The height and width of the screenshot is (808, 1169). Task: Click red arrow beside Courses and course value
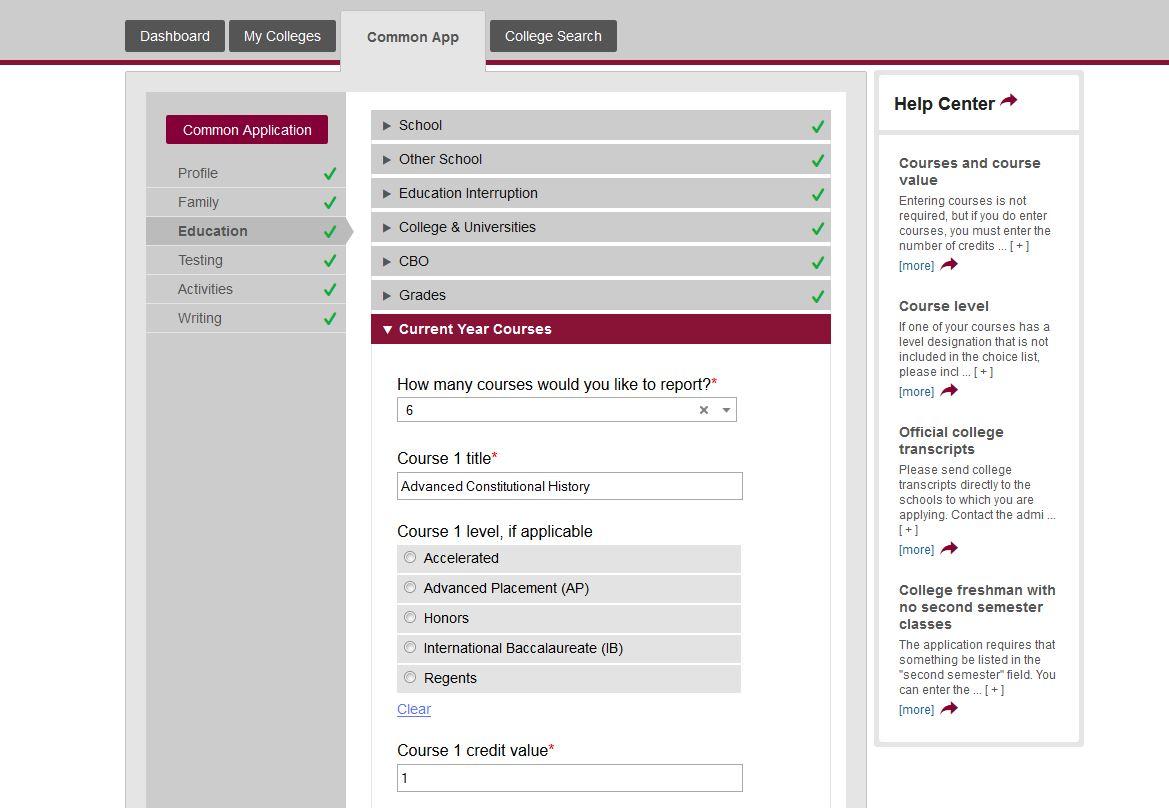coord(949,265)
